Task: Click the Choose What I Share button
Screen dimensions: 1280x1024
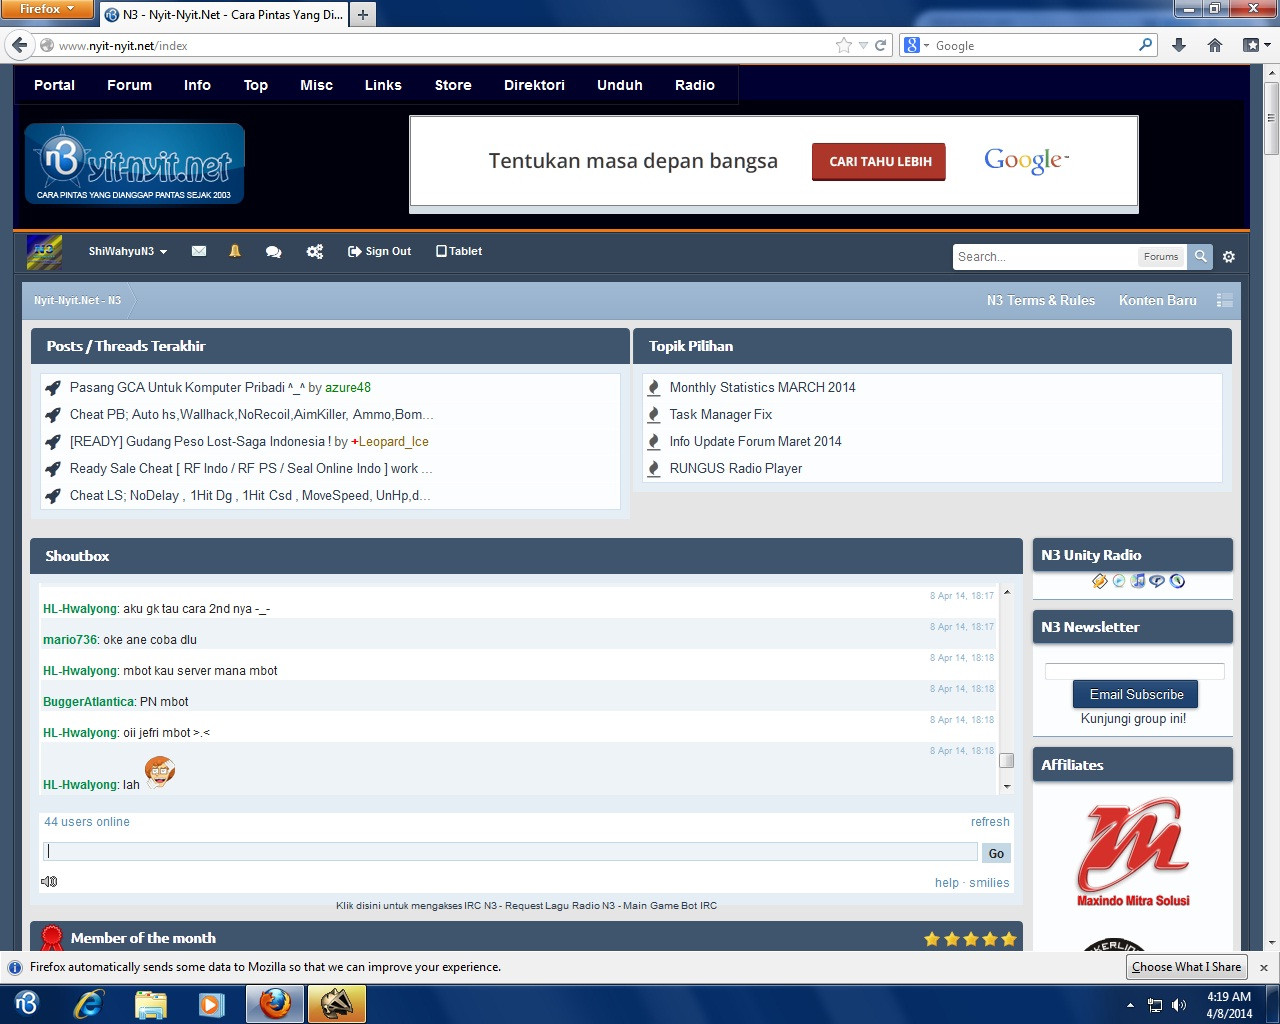Action: point(1186,967)
